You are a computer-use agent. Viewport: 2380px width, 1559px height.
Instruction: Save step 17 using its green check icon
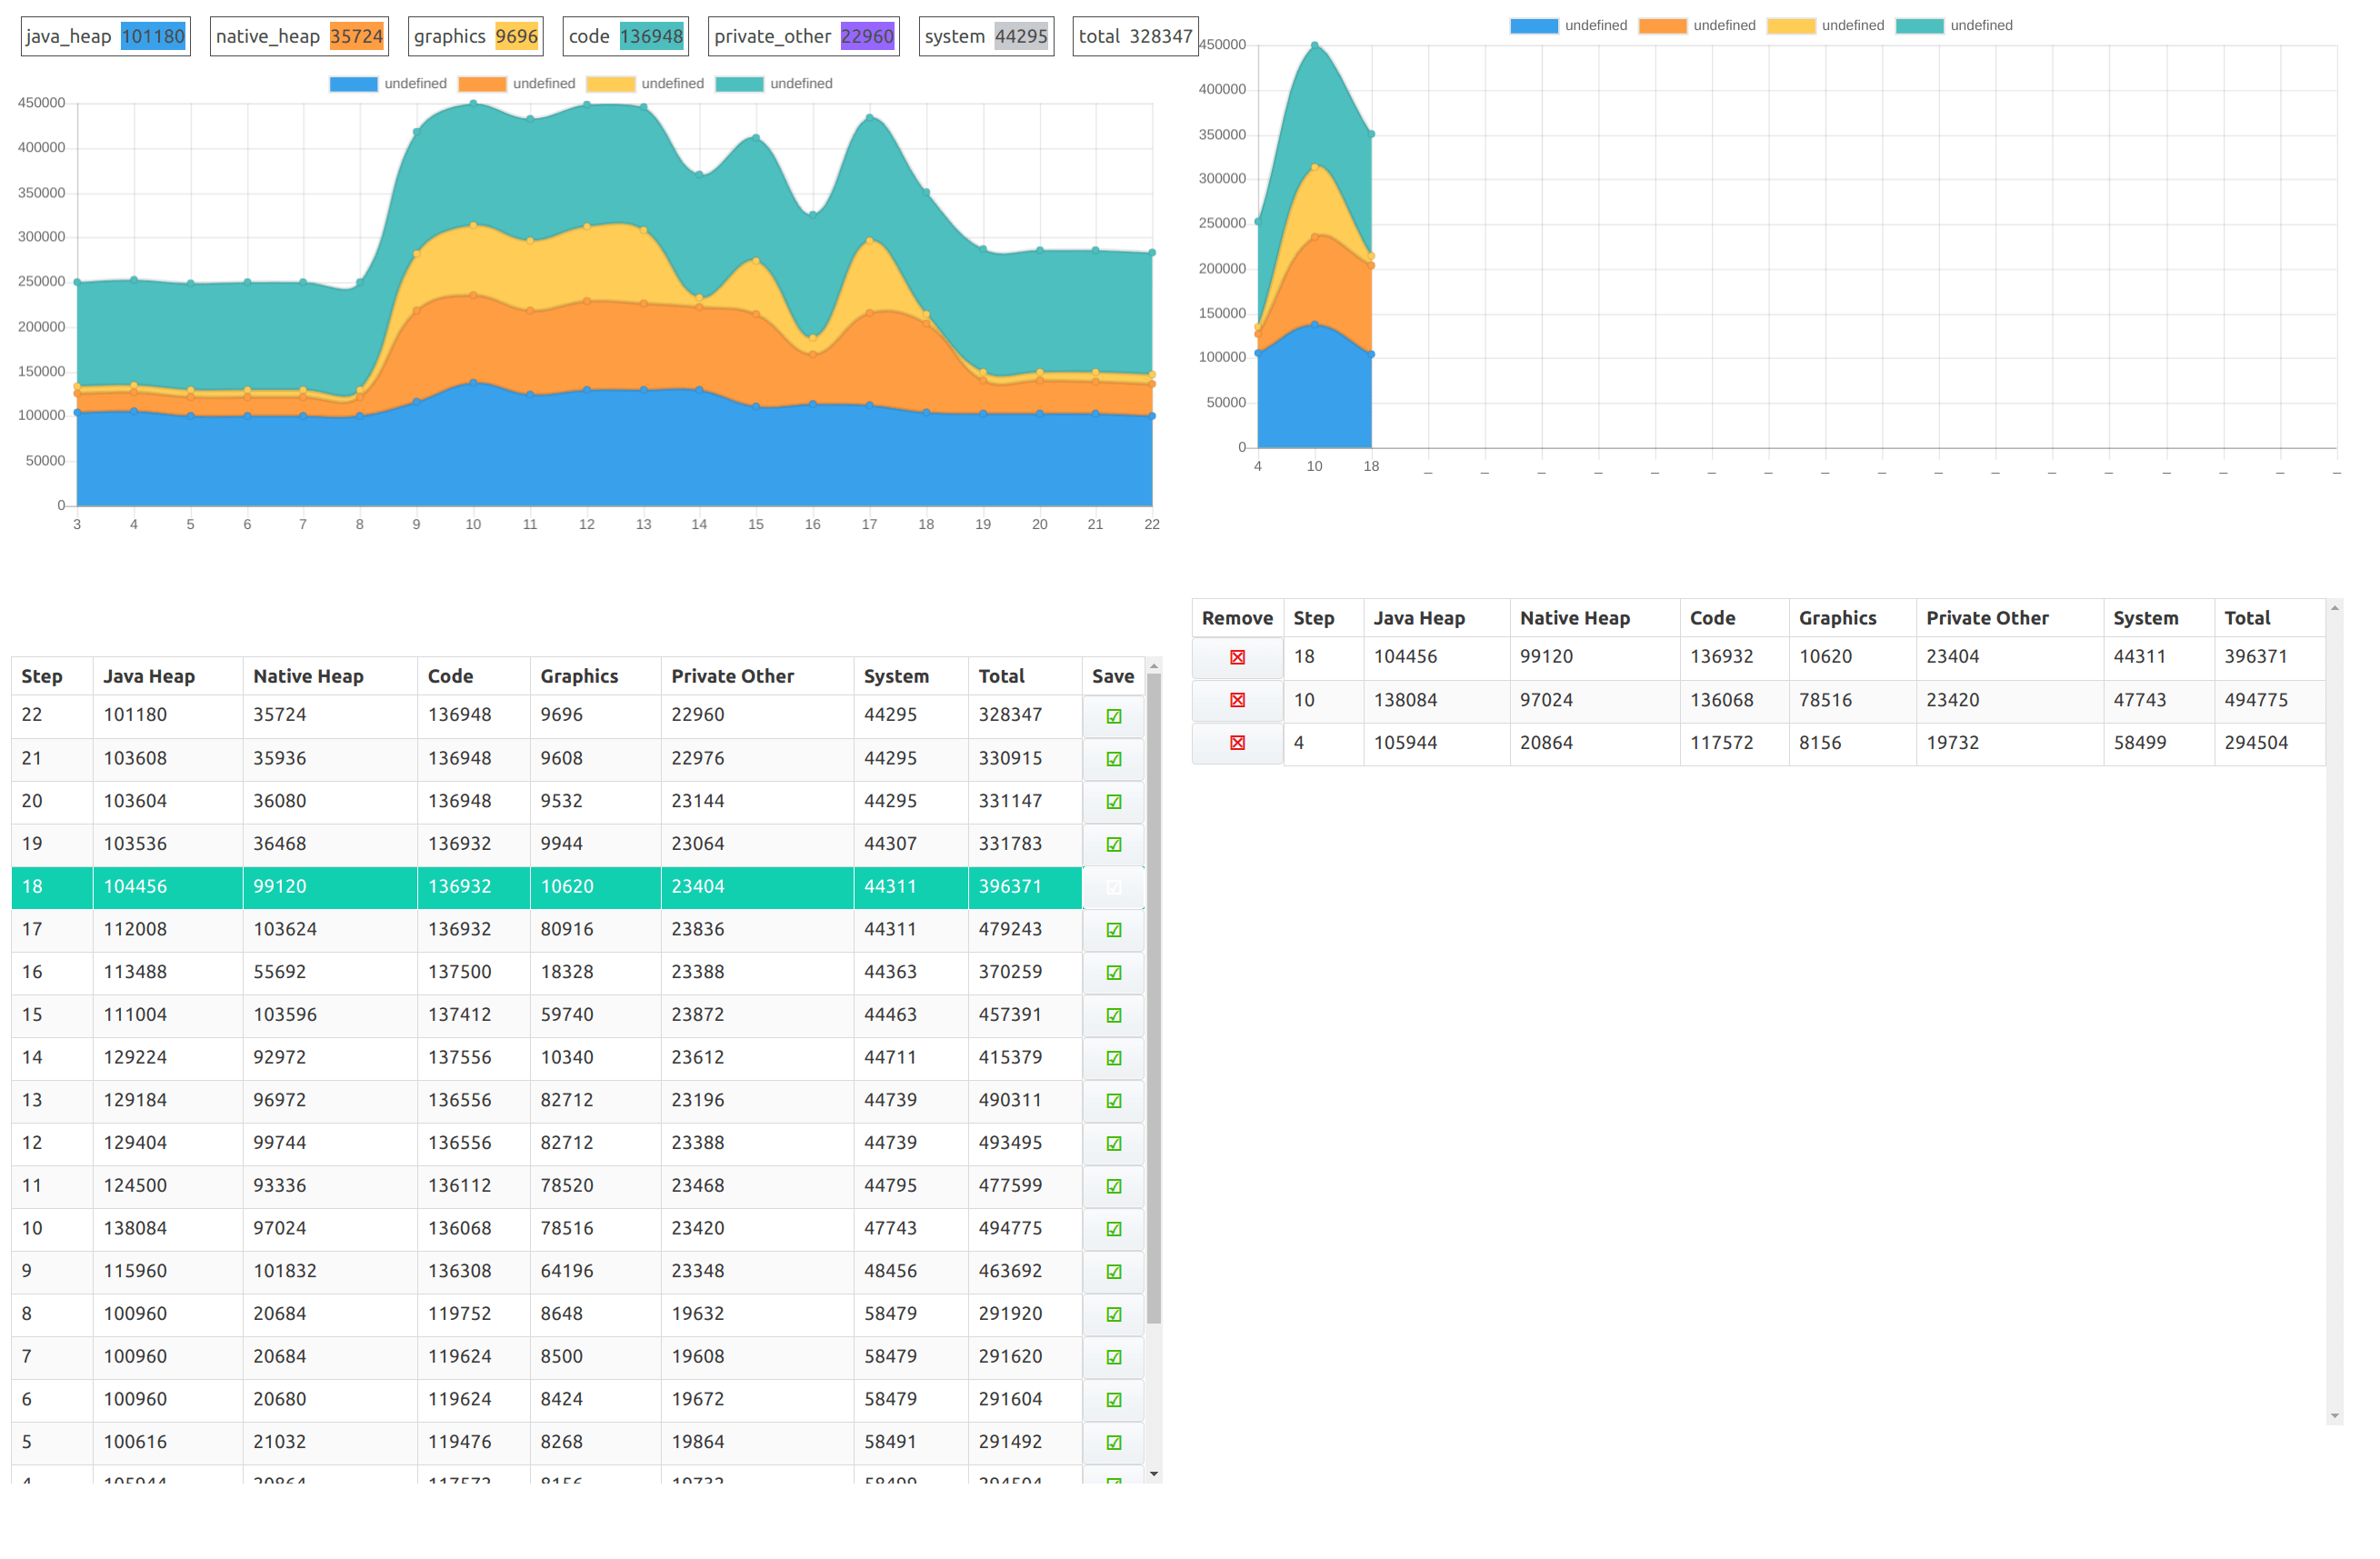click(1113, 930)
